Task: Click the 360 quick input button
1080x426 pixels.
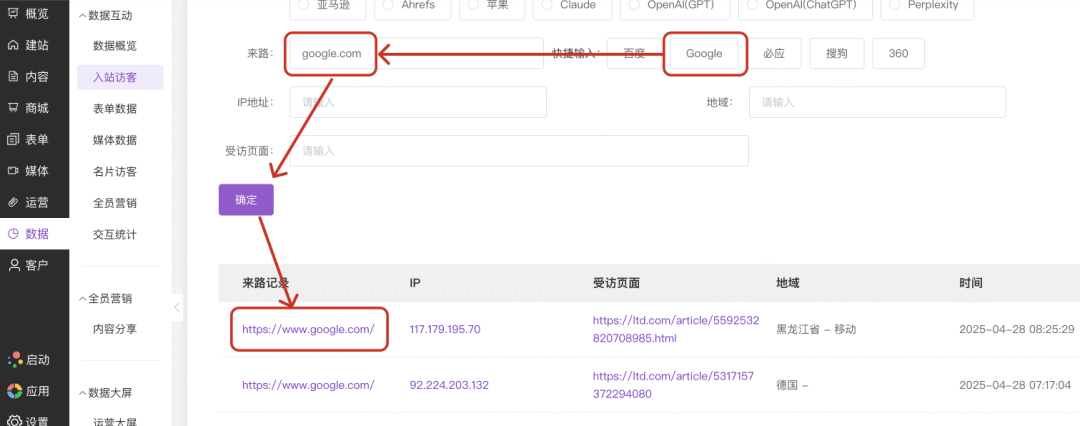Action: tap(898, 53)
